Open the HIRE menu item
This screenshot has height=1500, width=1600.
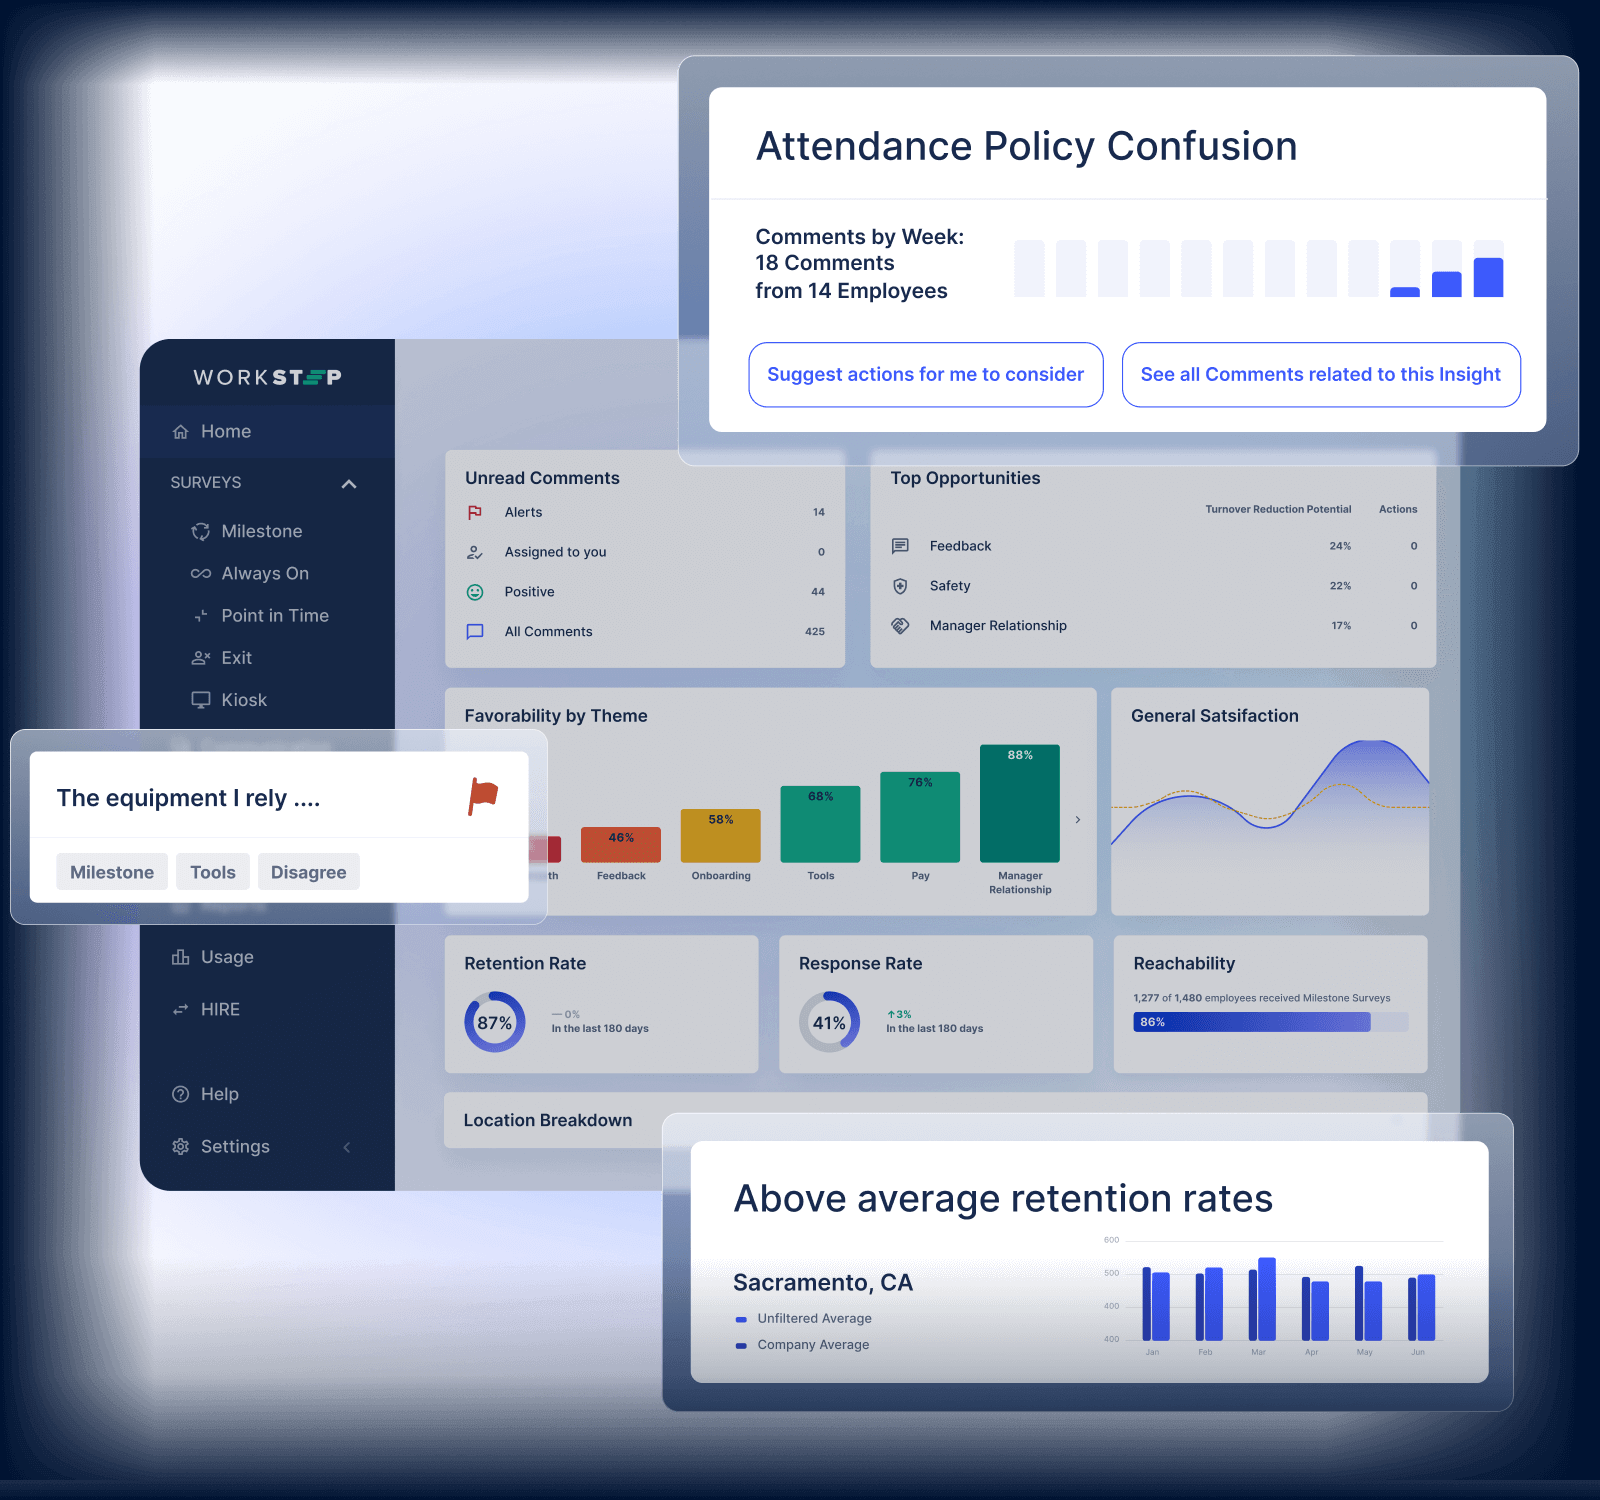pyautogui.click(x=220, y=1009)
